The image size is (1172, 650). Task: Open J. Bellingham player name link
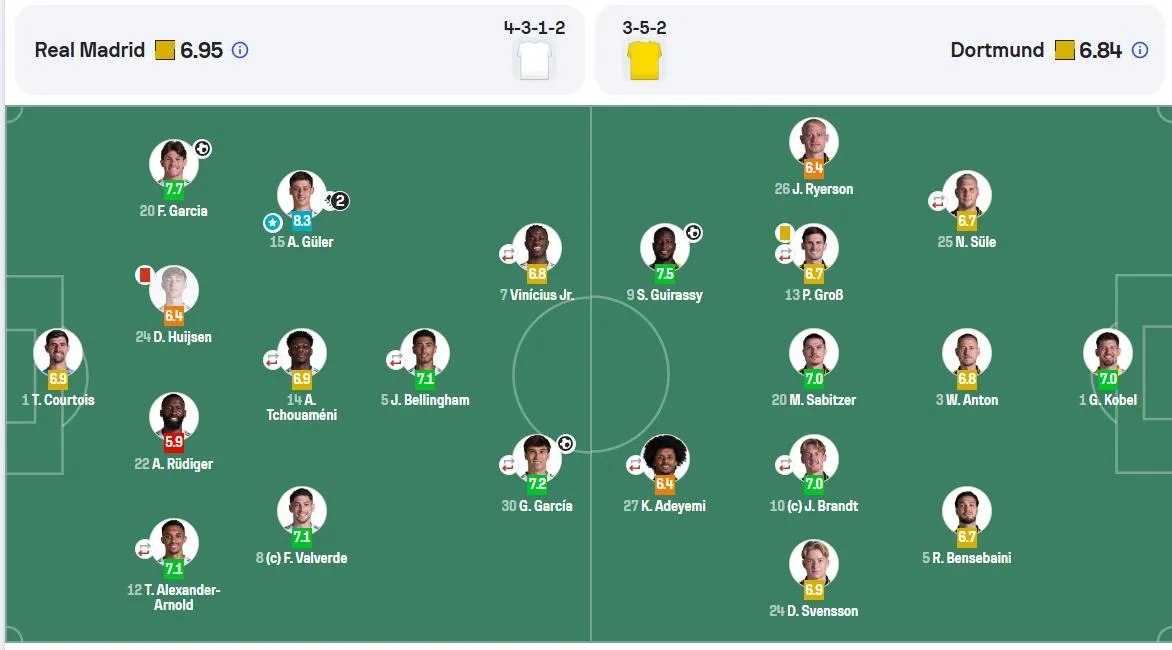(x=425, y=400)
